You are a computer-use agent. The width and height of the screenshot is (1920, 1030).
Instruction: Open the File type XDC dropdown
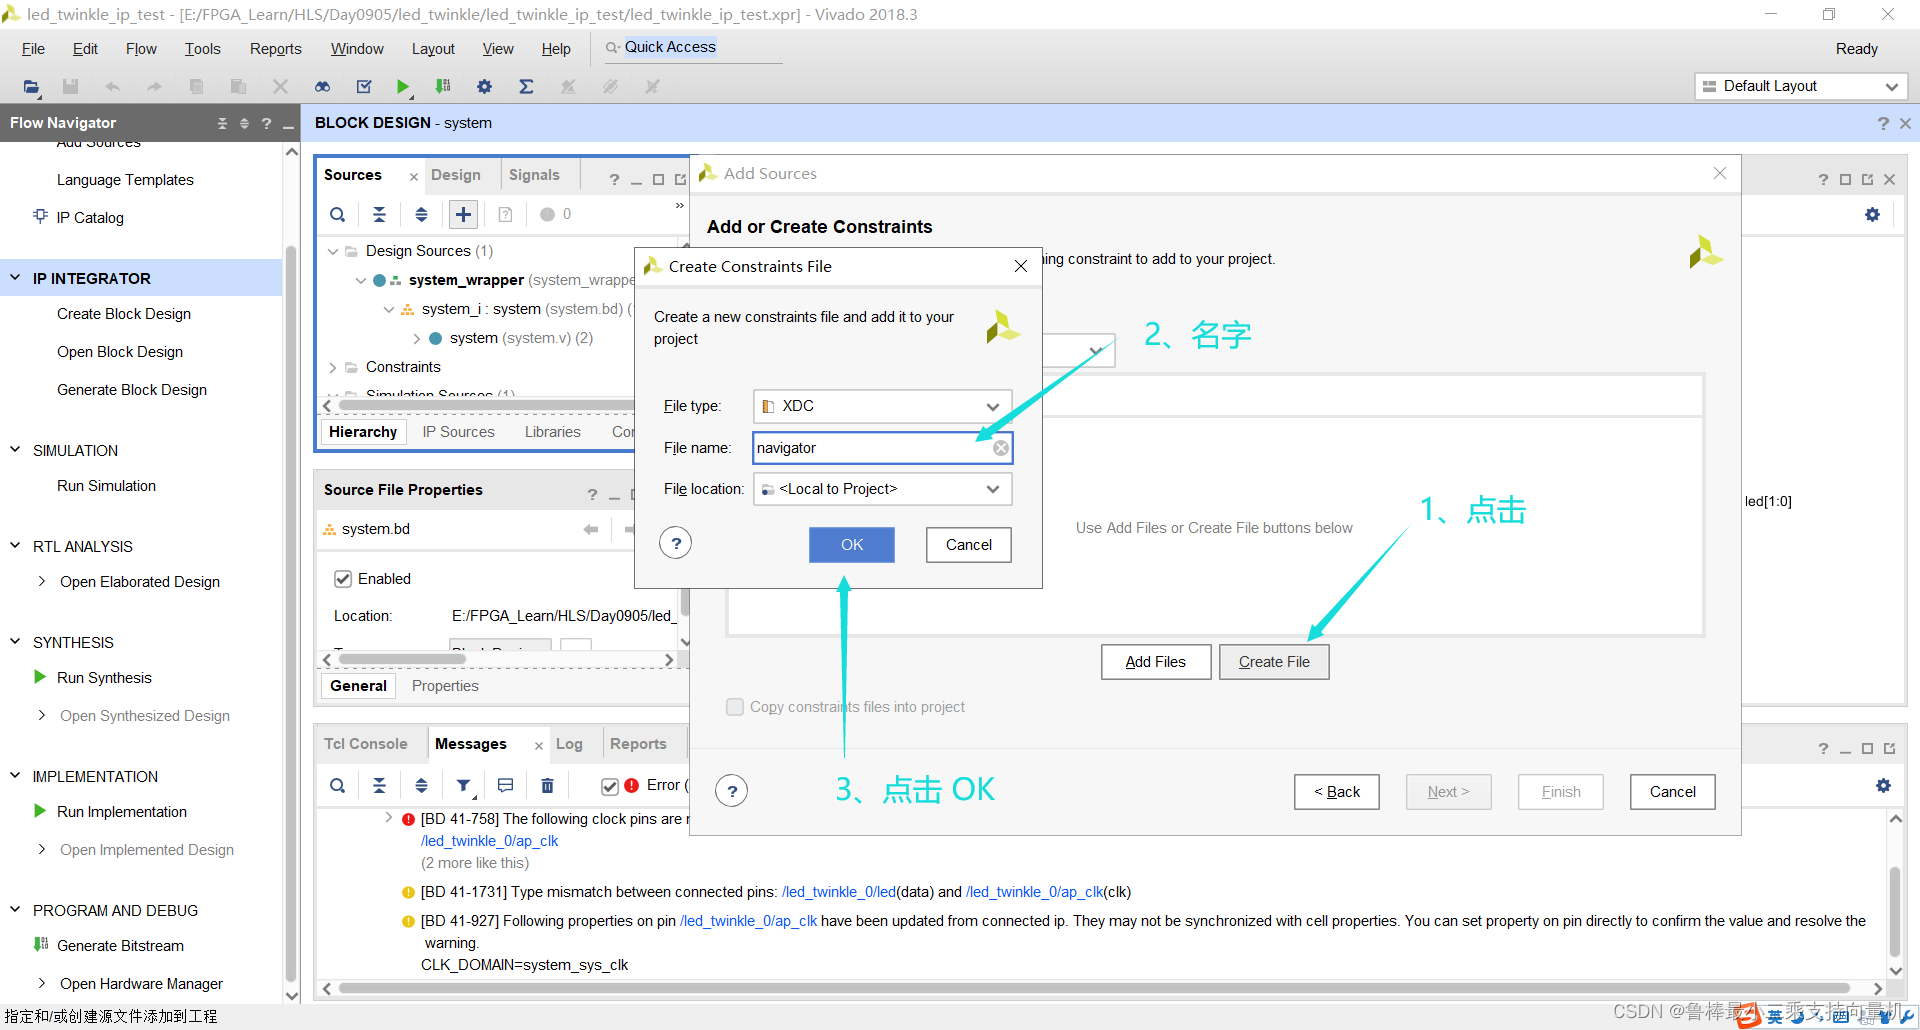point(882,406)
